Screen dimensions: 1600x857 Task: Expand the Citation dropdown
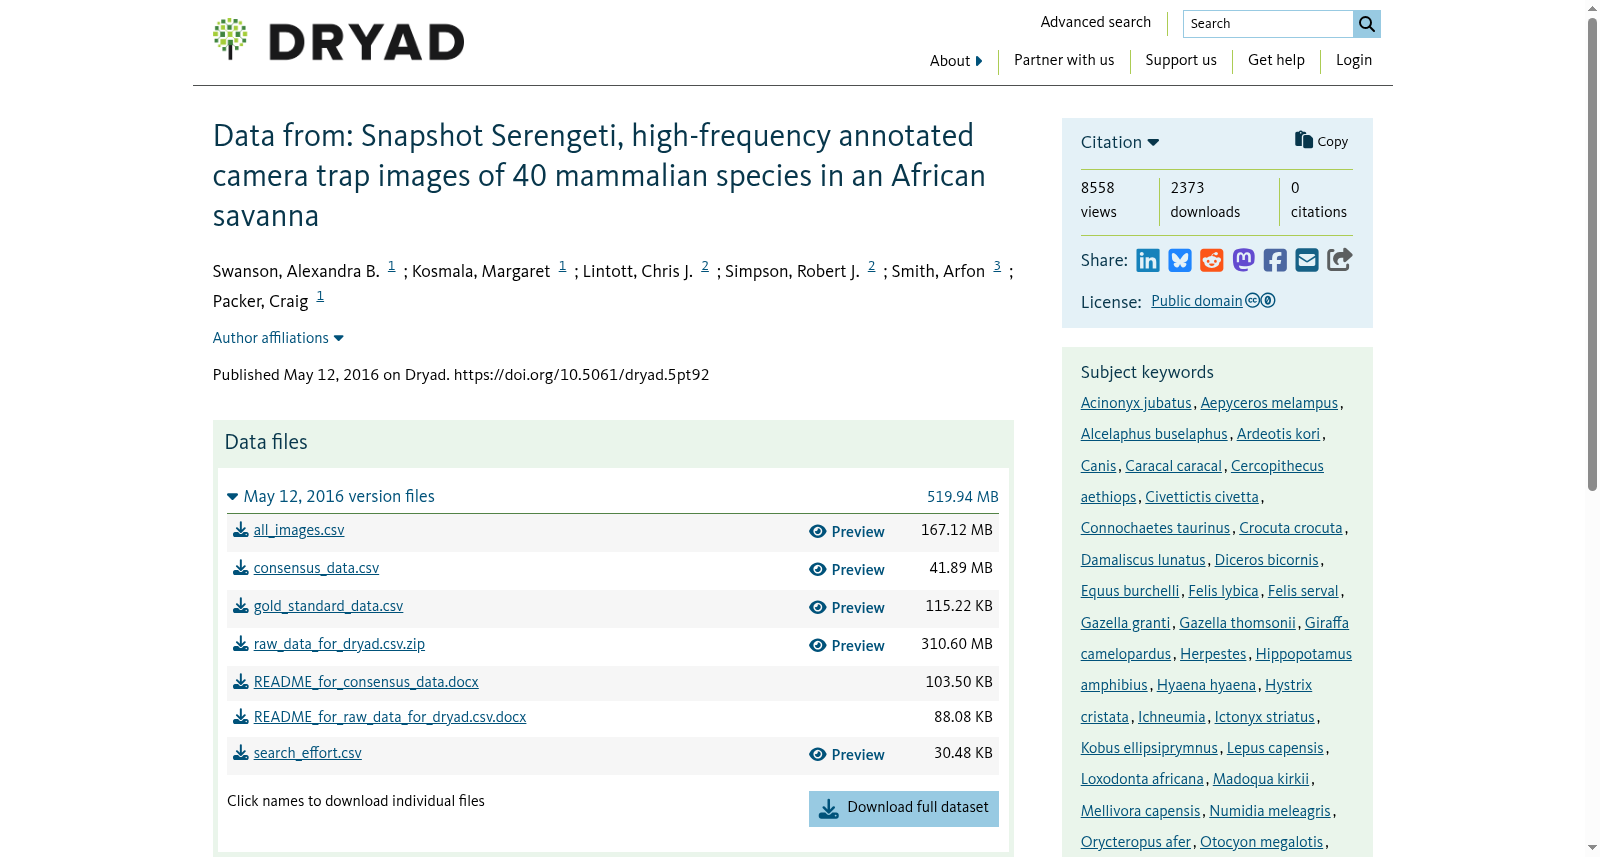point(1120,142)
